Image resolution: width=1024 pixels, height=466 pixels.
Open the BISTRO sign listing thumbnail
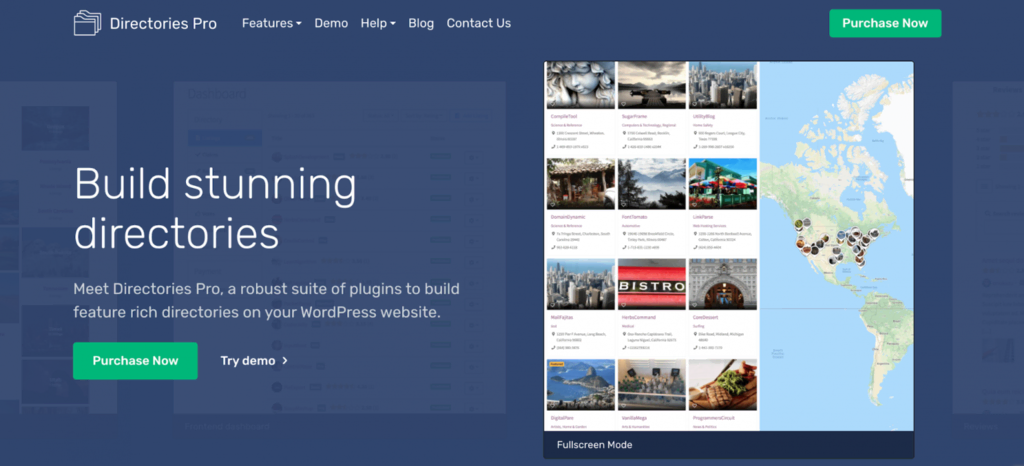click(x=652, y=283)
